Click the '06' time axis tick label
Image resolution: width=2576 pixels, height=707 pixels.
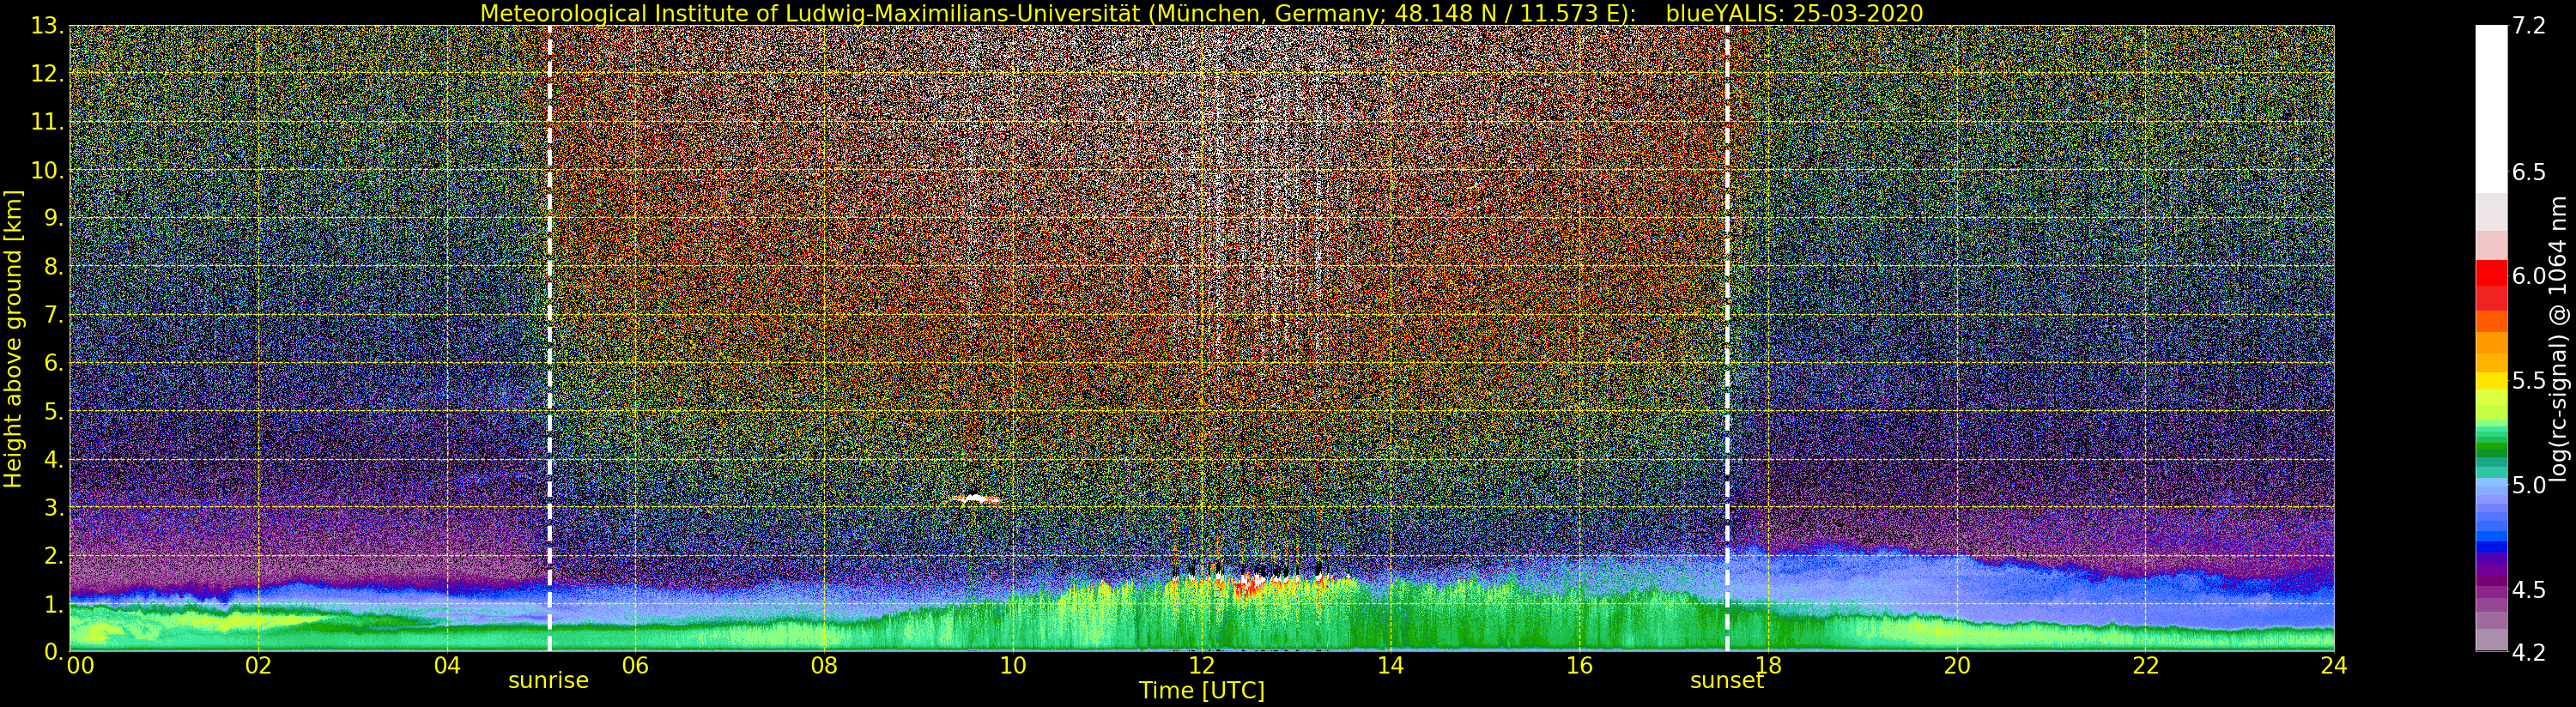[x=635, y=666]
